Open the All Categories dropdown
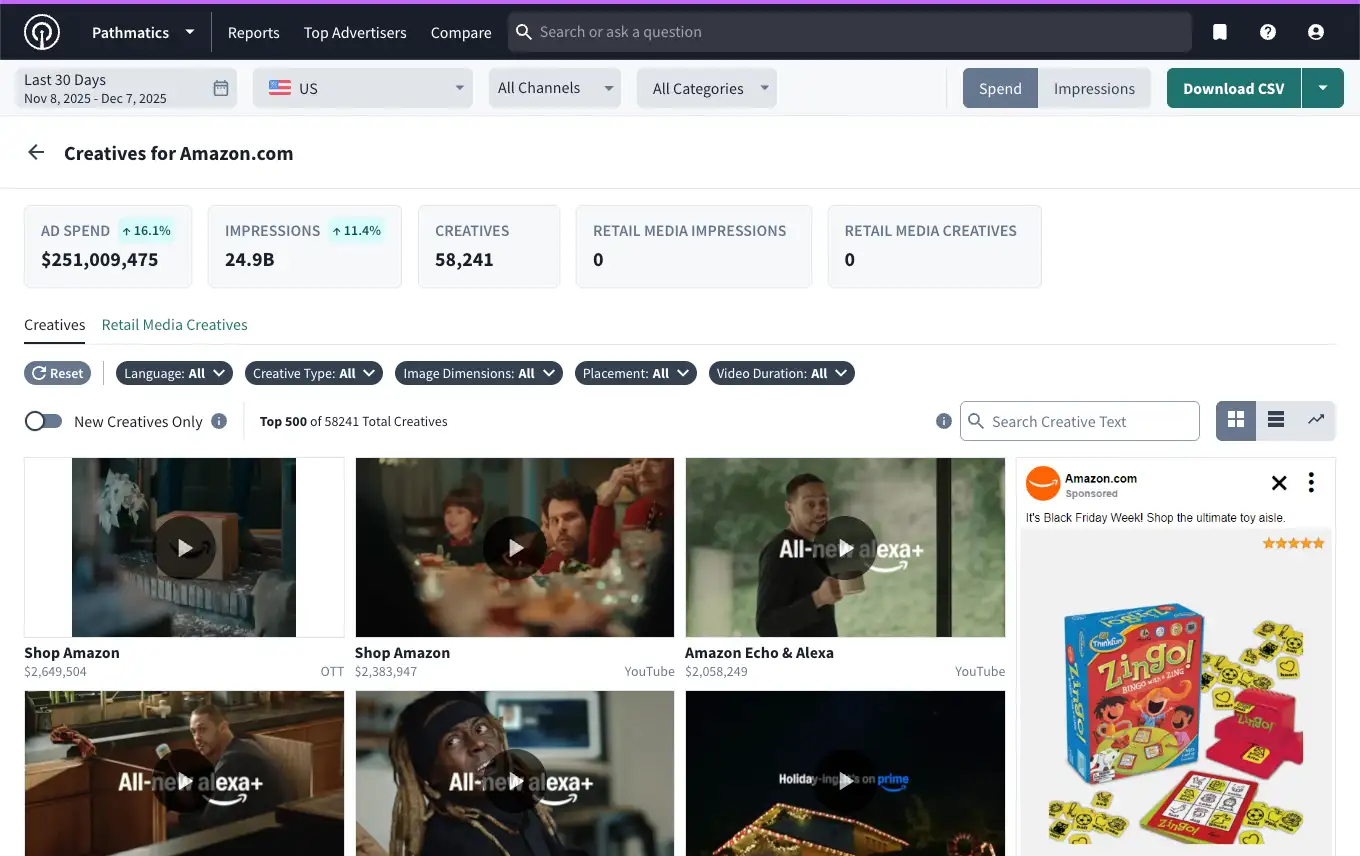 pos(707,88)
